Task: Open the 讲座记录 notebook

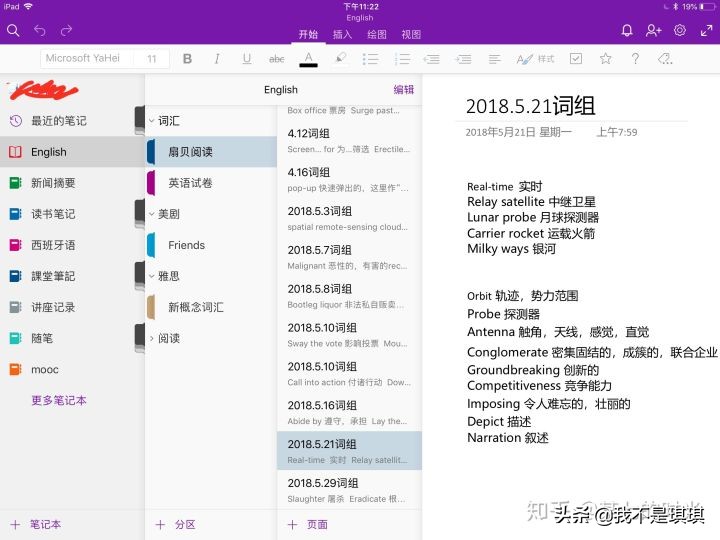Action: click(x=72, y=307)
